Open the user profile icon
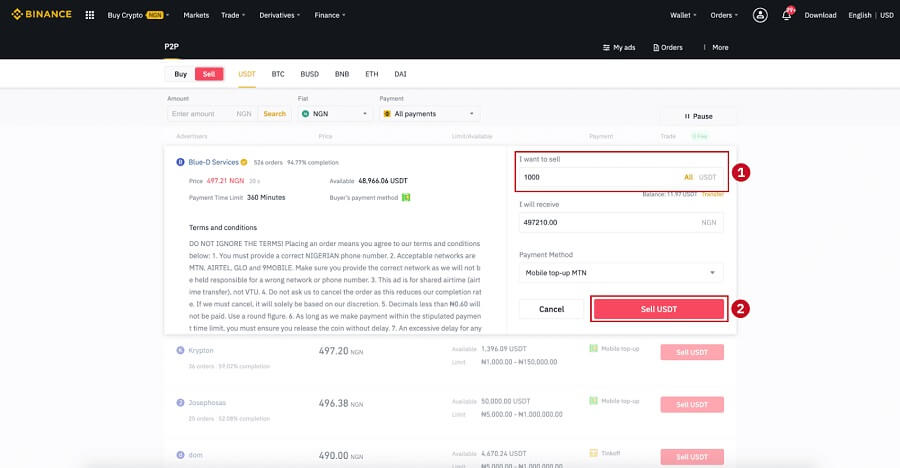This screenshot has width=900, height=468. (x=760, y=15)
